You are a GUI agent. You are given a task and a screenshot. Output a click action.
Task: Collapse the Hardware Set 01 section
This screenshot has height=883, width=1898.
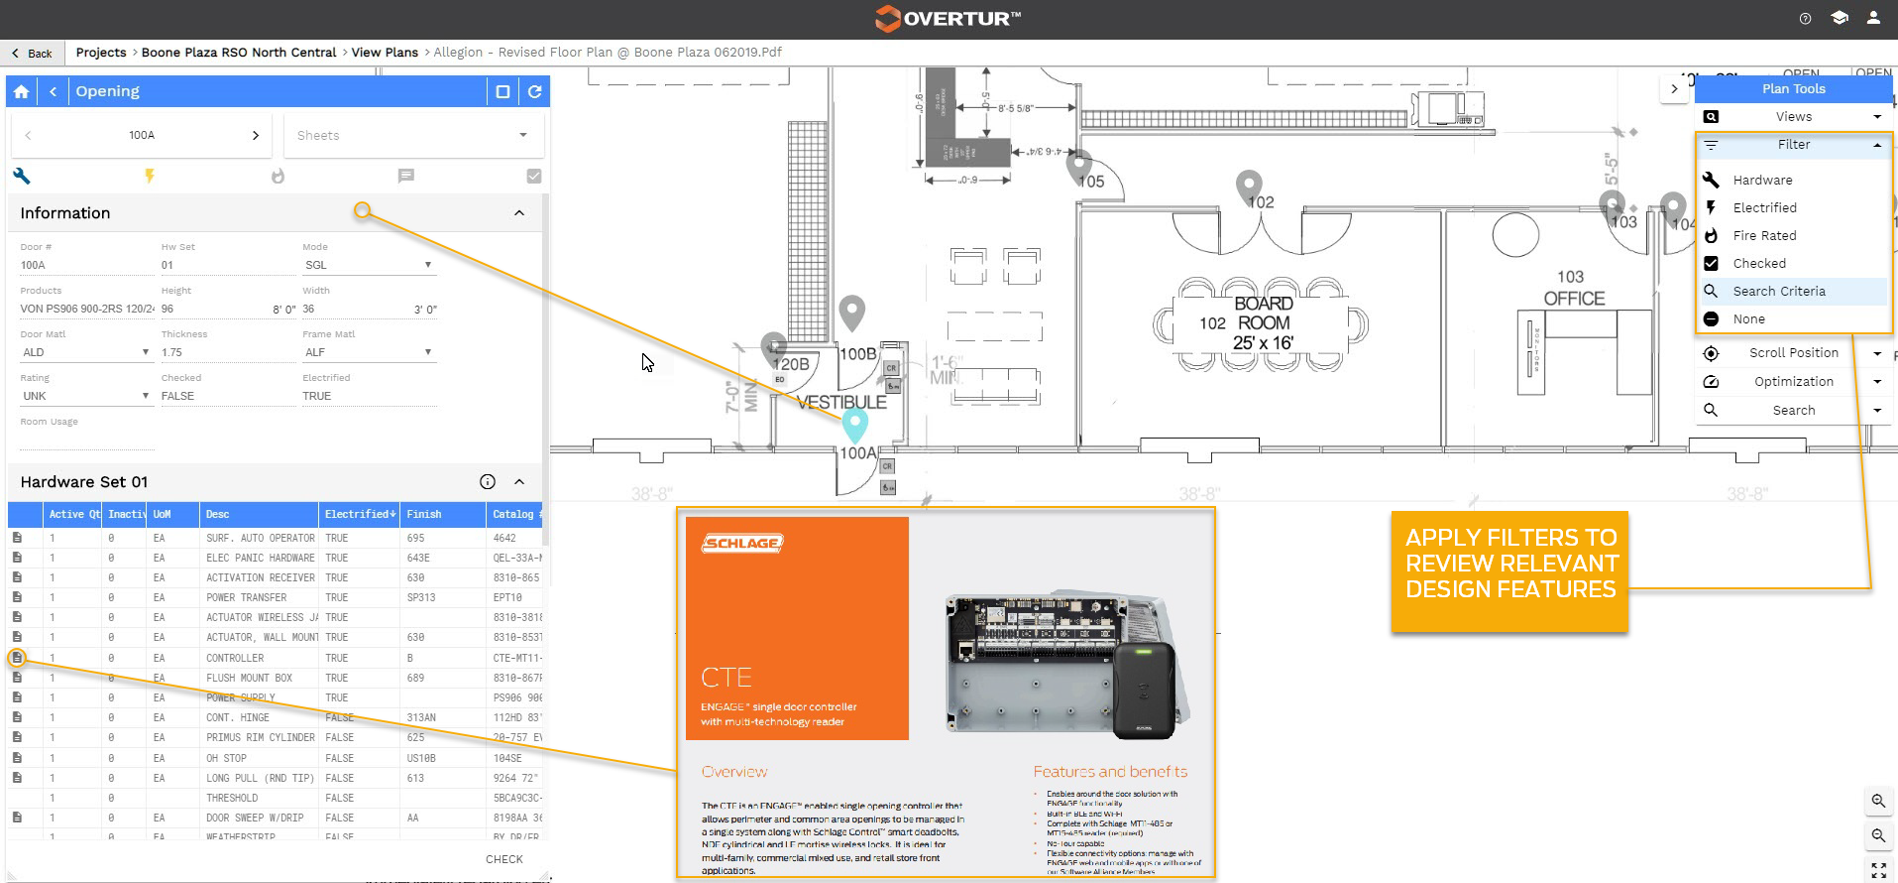point(519,482)
